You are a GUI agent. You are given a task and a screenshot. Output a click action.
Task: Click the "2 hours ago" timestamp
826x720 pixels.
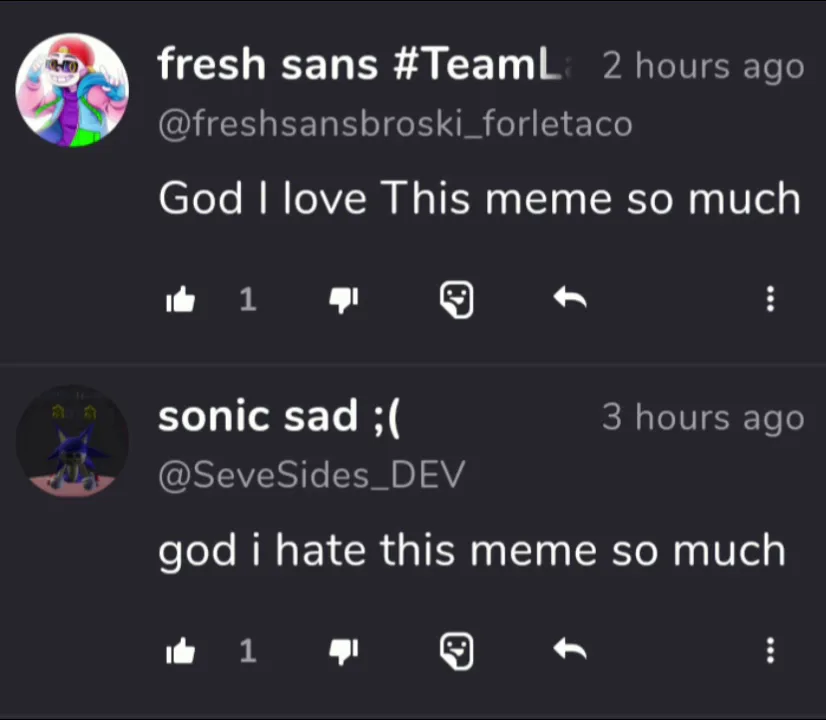click(703, 66)
